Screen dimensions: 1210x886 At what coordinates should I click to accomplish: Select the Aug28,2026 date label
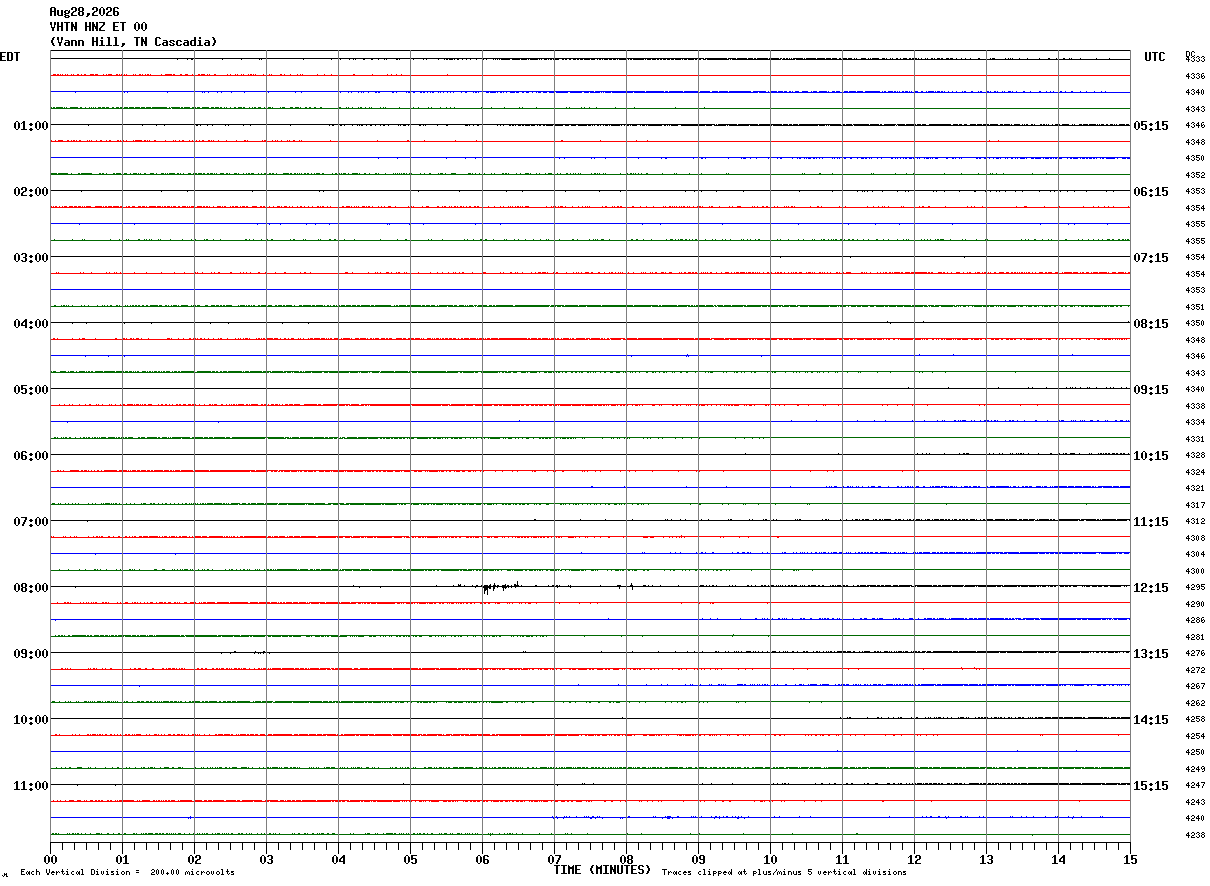pyautogui.click(x=84, y=12)
